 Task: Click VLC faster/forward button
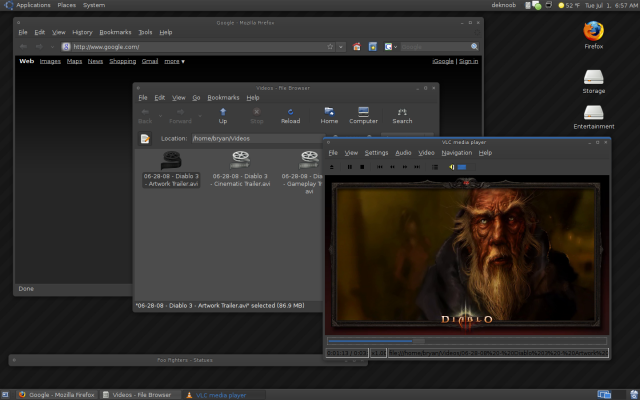(x=405, y=167)
